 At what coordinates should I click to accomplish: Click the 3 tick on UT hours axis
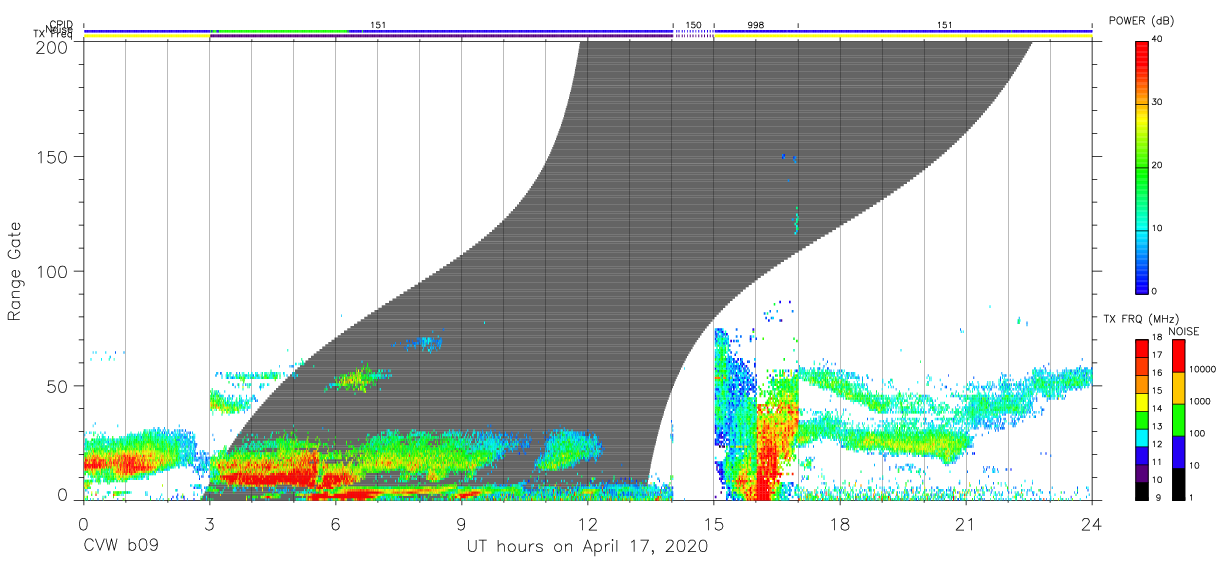point(209,522)
